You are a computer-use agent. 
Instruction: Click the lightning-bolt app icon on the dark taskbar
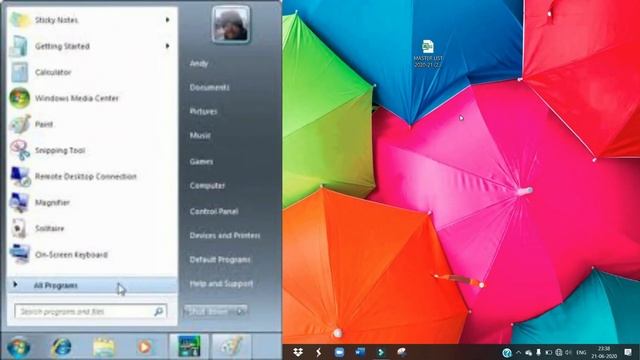point(318,352)
